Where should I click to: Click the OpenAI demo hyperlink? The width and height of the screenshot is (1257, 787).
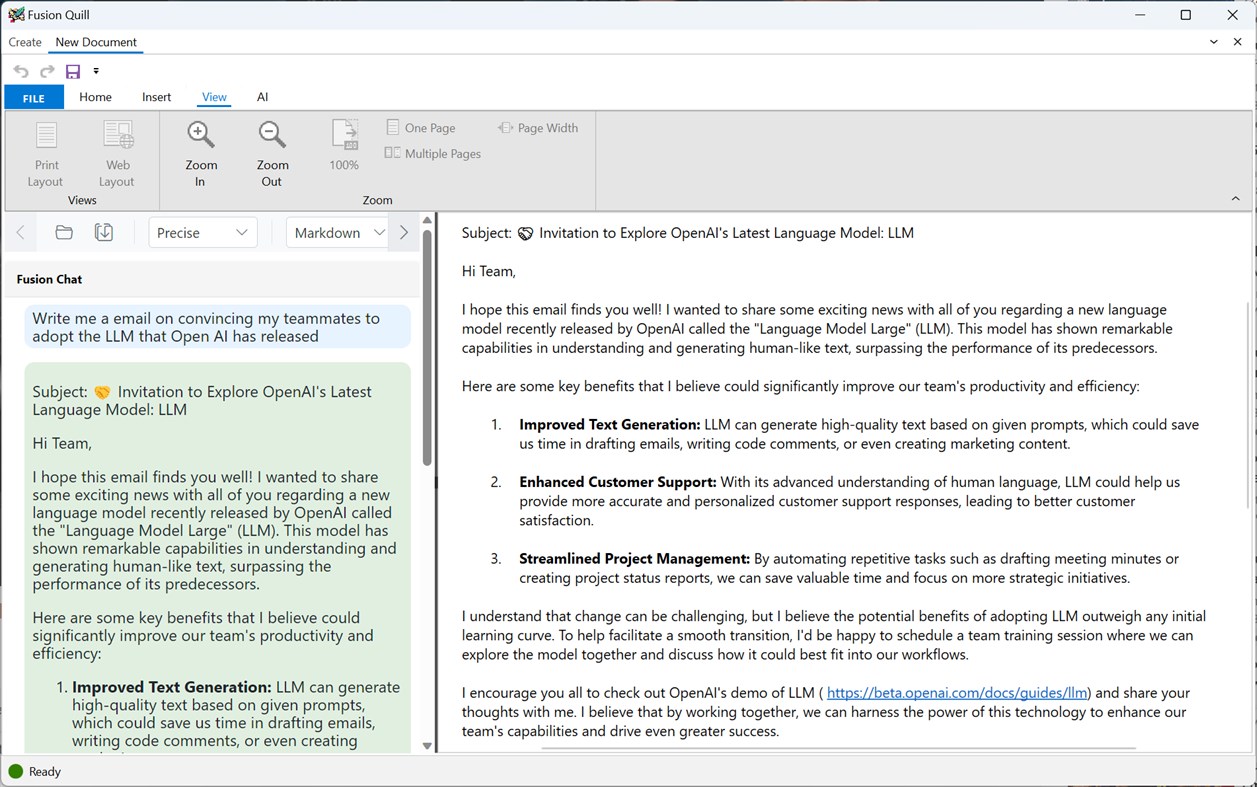coord(957,692)
